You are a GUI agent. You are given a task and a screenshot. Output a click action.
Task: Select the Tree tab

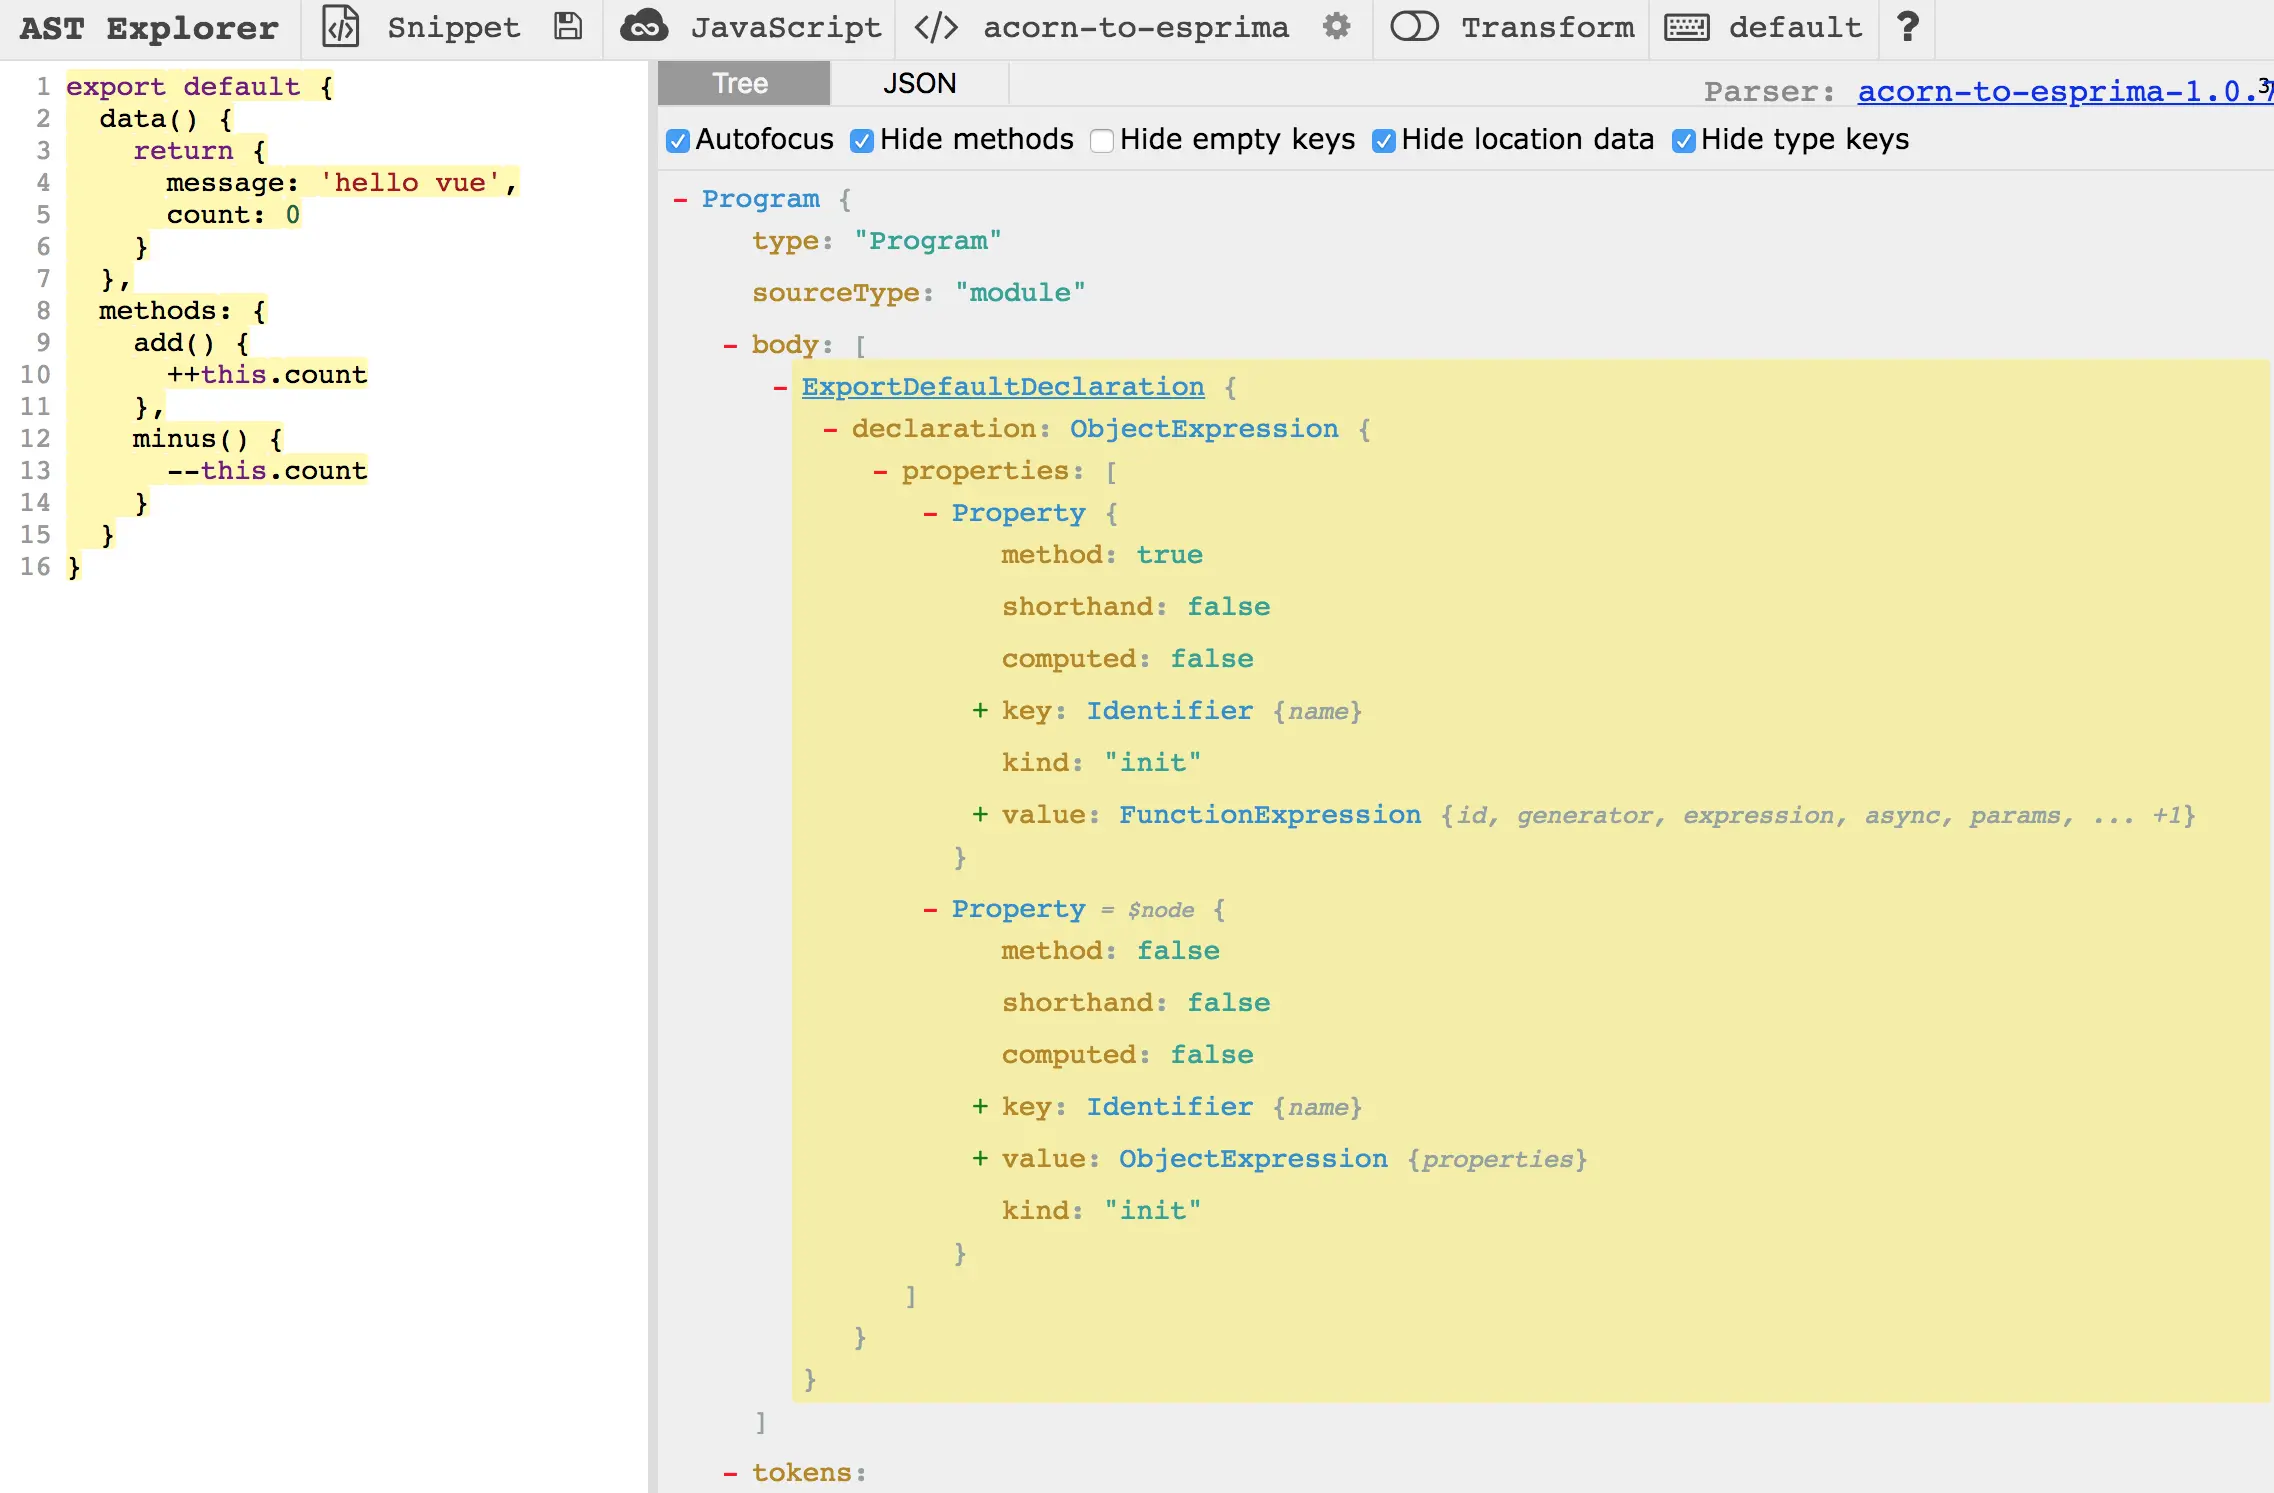[741, 84]
